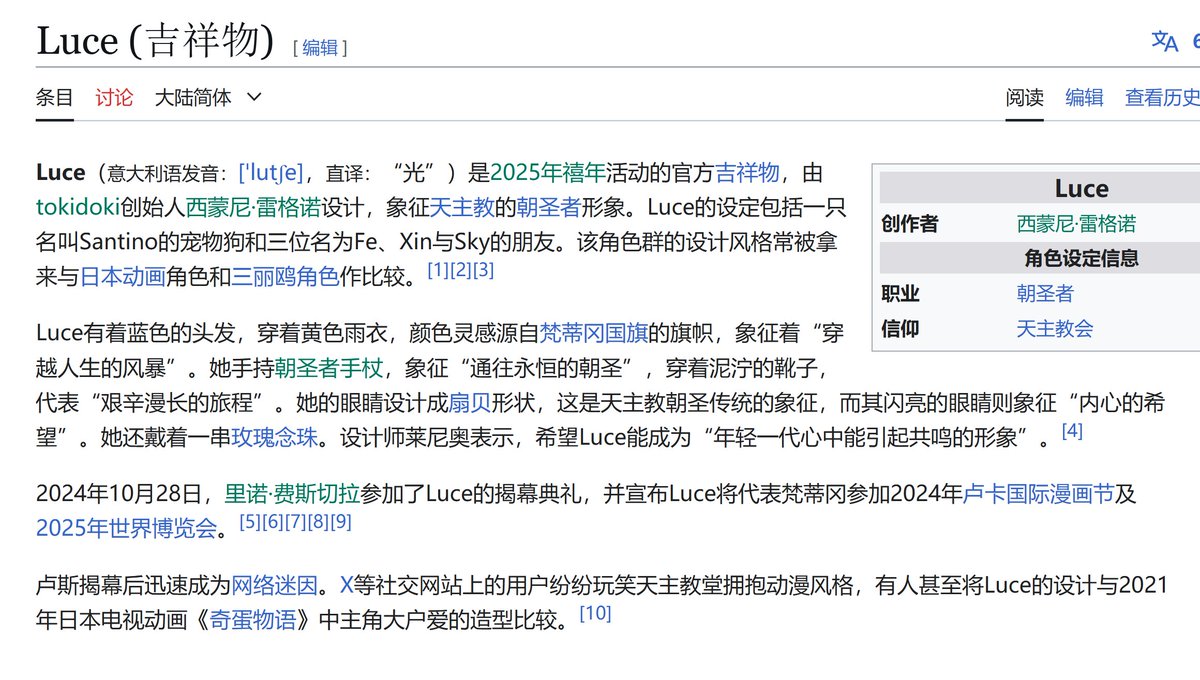Open citation [1] in first paragraph
The image size is (1200, 680).
[435, 268]
